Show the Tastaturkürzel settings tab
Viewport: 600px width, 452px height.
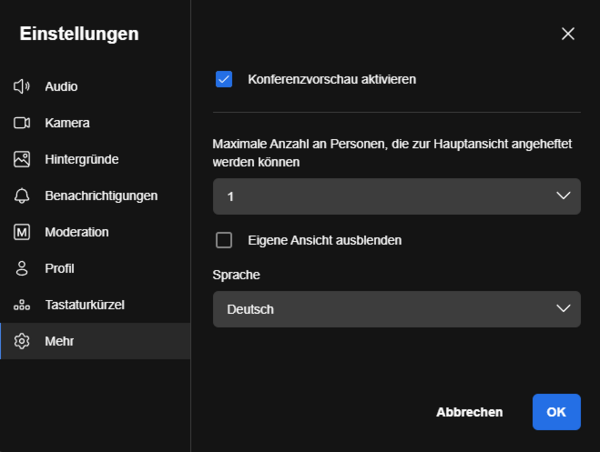click(x=95, y=305)
